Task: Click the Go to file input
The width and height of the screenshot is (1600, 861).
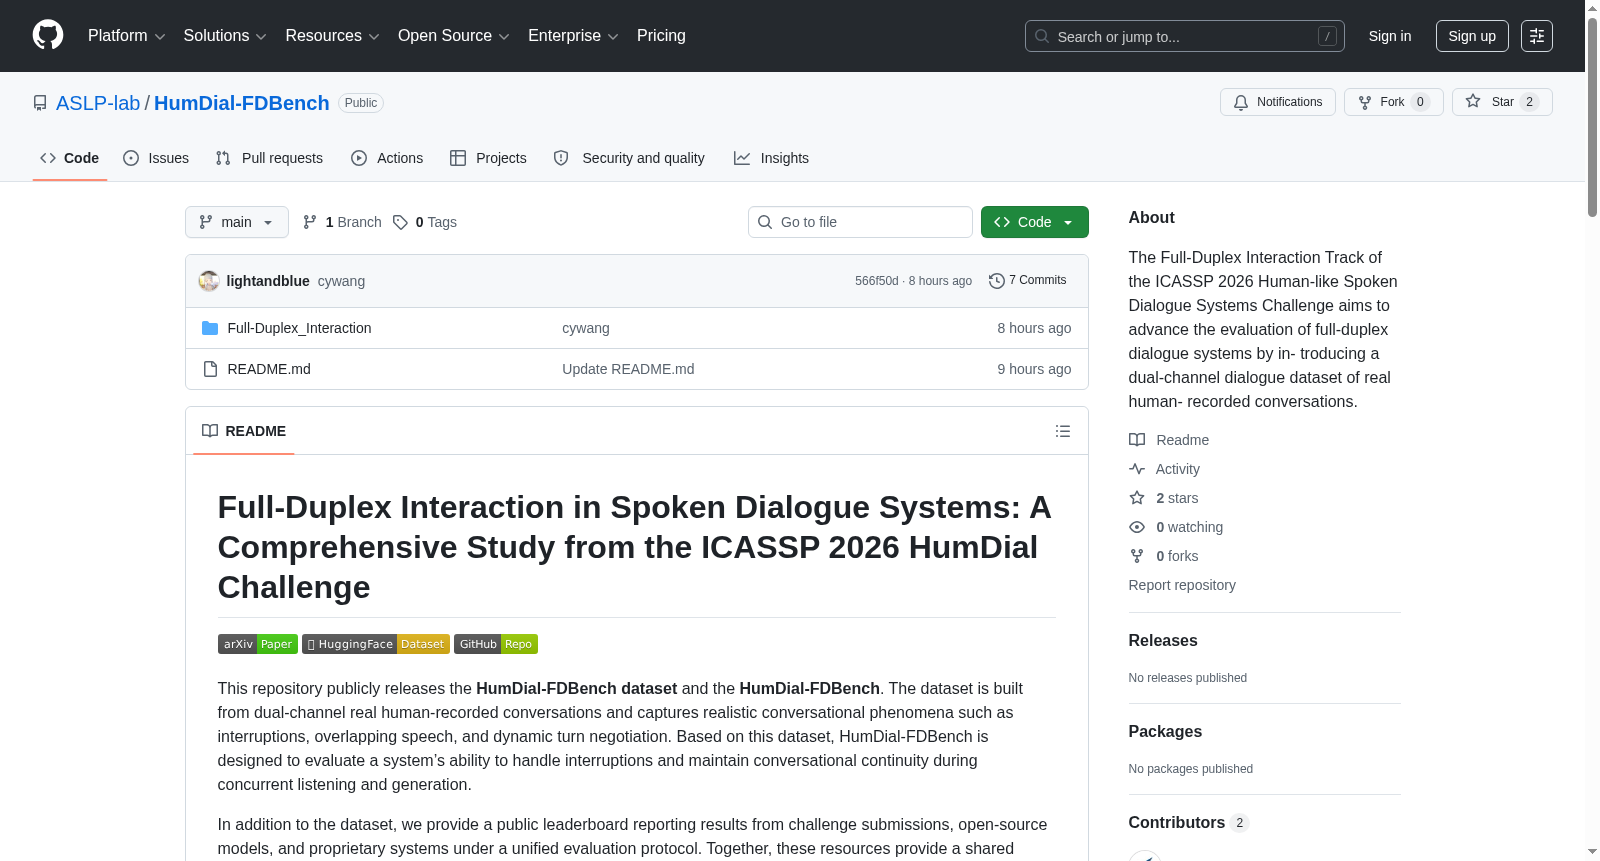Action: (860, 222)
